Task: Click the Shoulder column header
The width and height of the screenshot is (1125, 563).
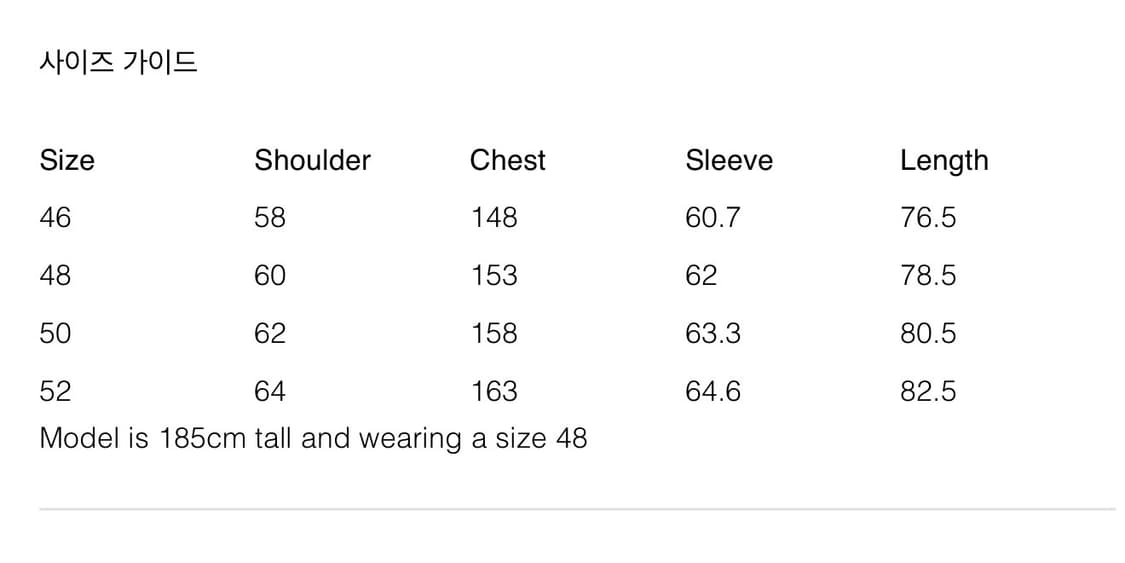Action: click(x=312, y=160)
